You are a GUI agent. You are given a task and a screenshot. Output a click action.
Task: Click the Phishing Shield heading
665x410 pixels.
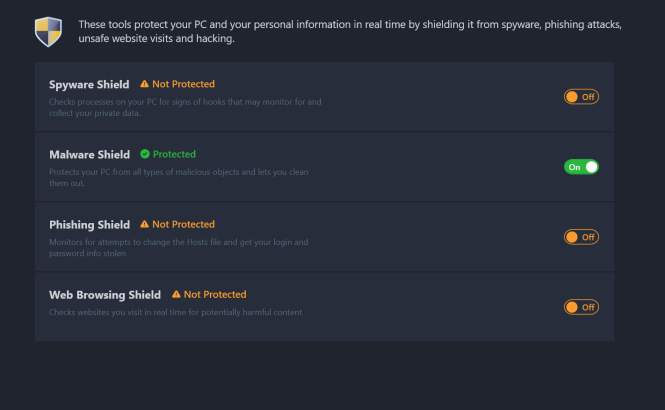click(x=89, y=225)
